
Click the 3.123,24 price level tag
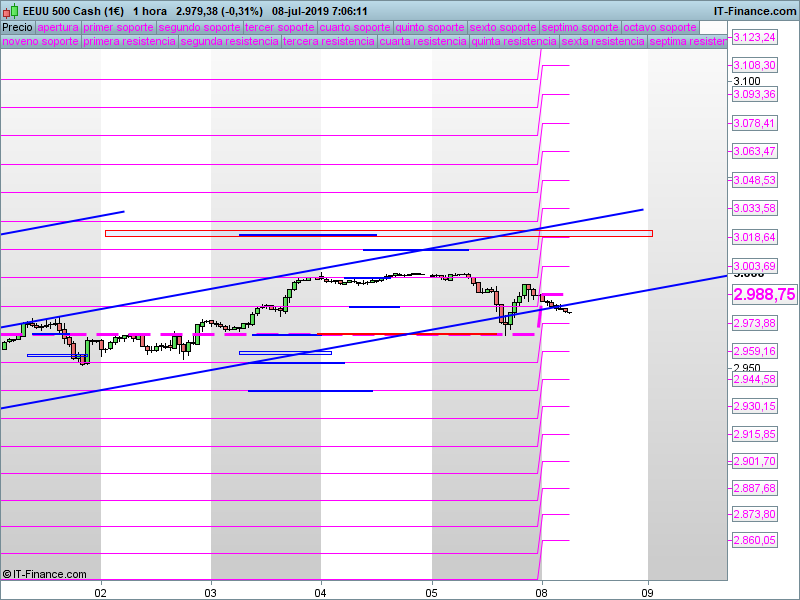[x=755, y=37]
